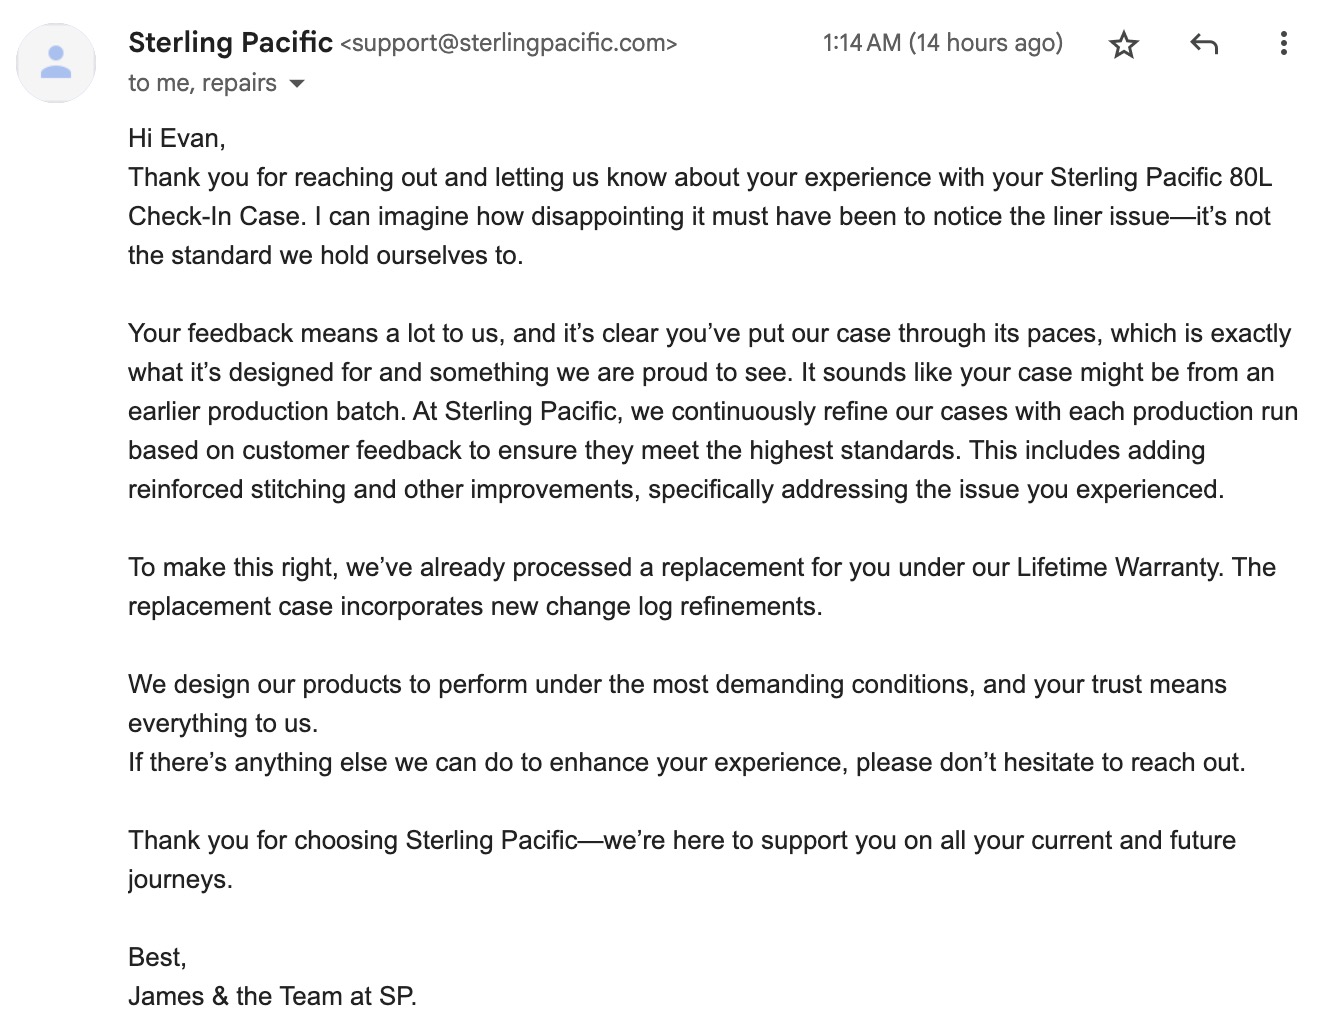The image size is (1332, 1030).
Task: Click the "to me, repairs" recipient text
Action: click(202, 83)
